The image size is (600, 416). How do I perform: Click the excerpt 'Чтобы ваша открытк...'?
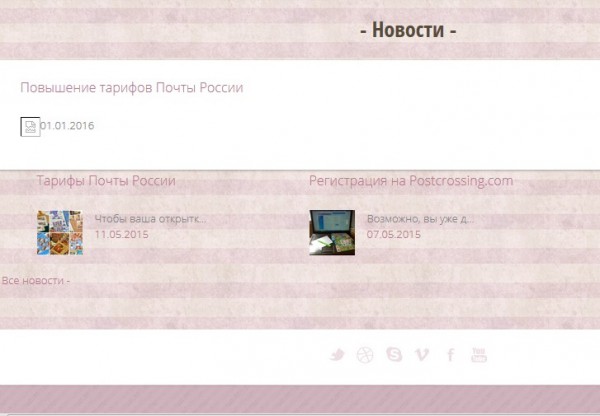(150, 219)
